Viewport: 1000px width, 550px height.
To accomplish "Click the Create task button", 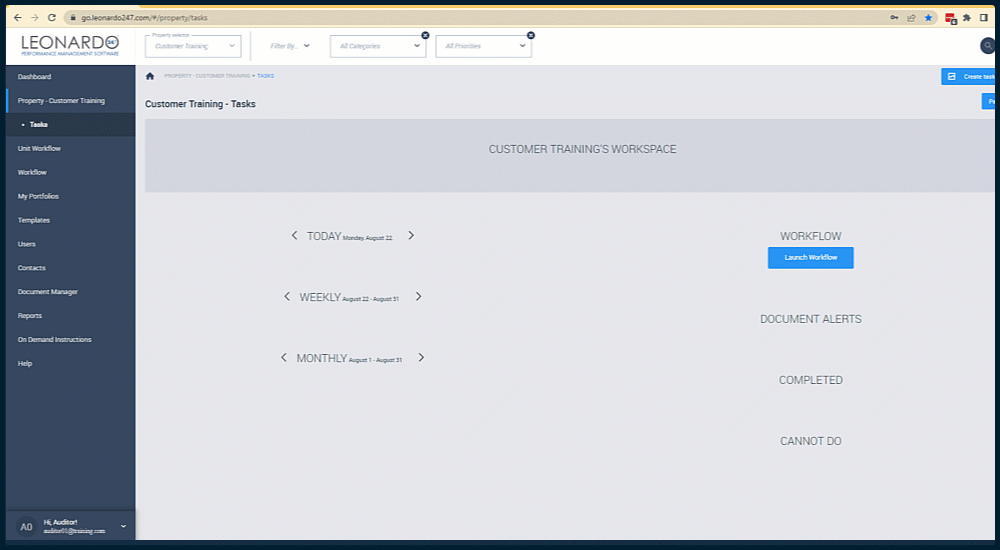I will click(969, 77).
